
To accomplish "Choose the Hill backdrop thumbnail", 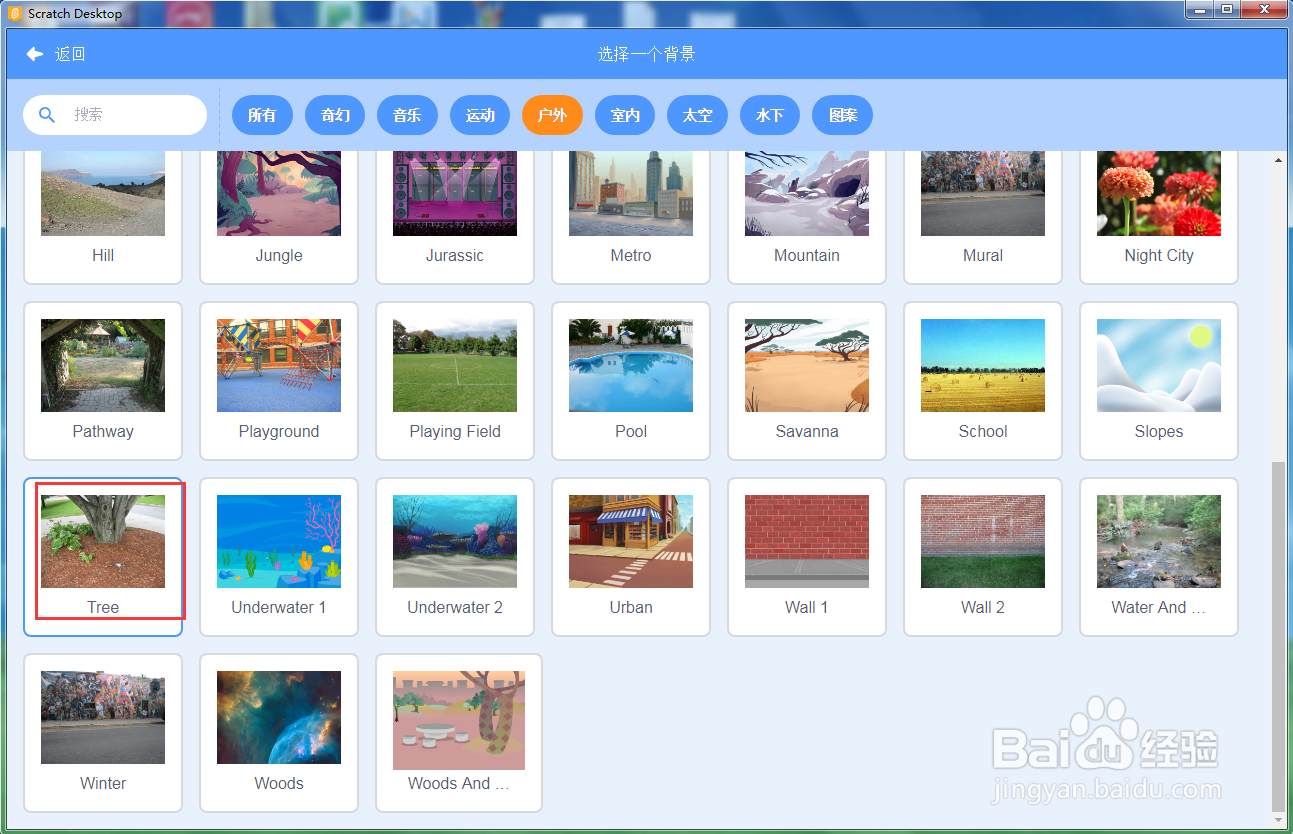I will 103,193.
